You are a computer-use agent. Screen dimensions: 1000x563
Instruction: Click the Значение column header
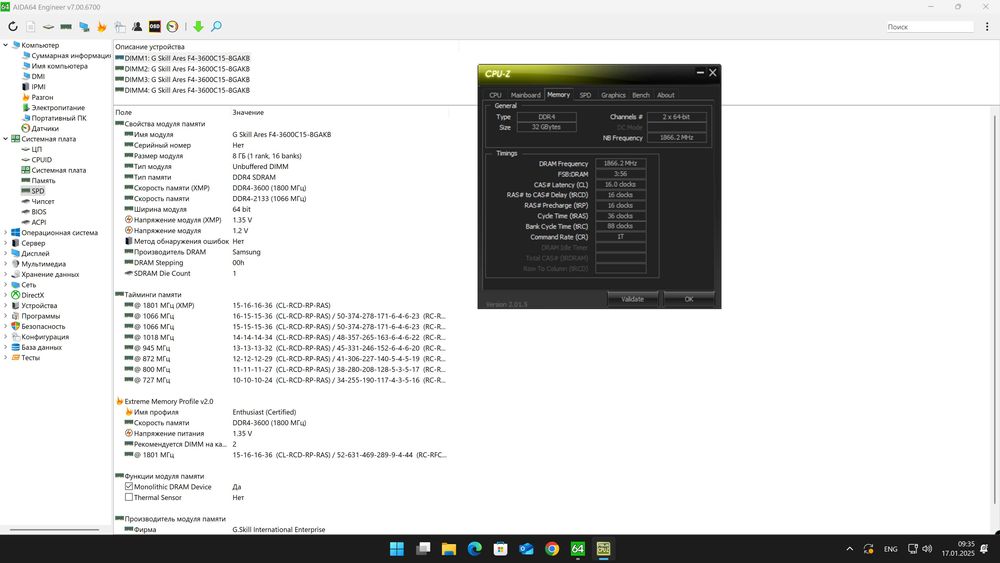click(x=248, y=112)
